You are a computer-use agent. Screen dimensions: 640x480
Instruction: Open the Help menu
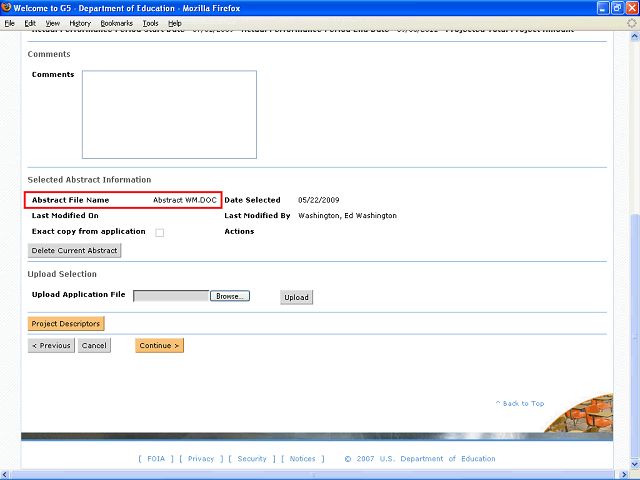pyautogui.click(x=175, y=23)
